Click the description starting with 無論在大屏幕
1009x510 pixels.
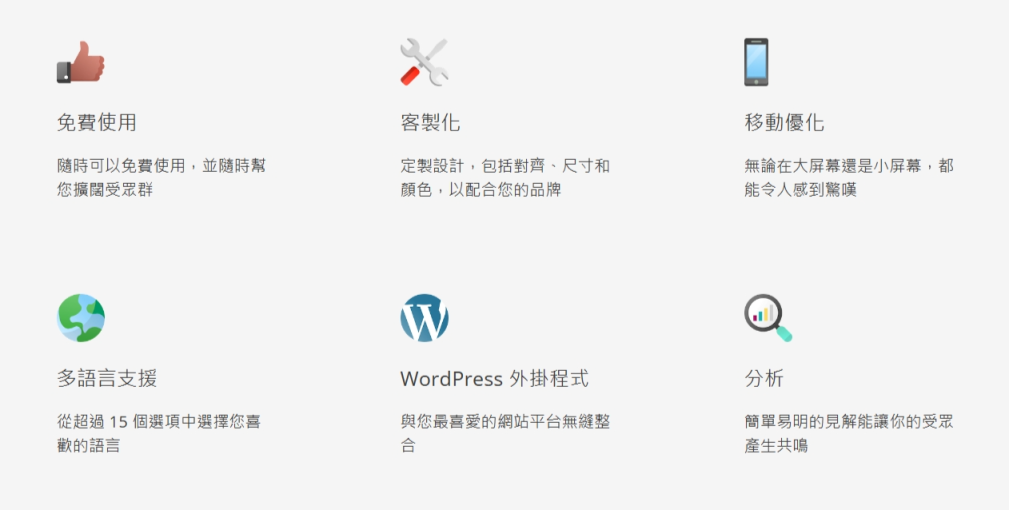point(848,166)
